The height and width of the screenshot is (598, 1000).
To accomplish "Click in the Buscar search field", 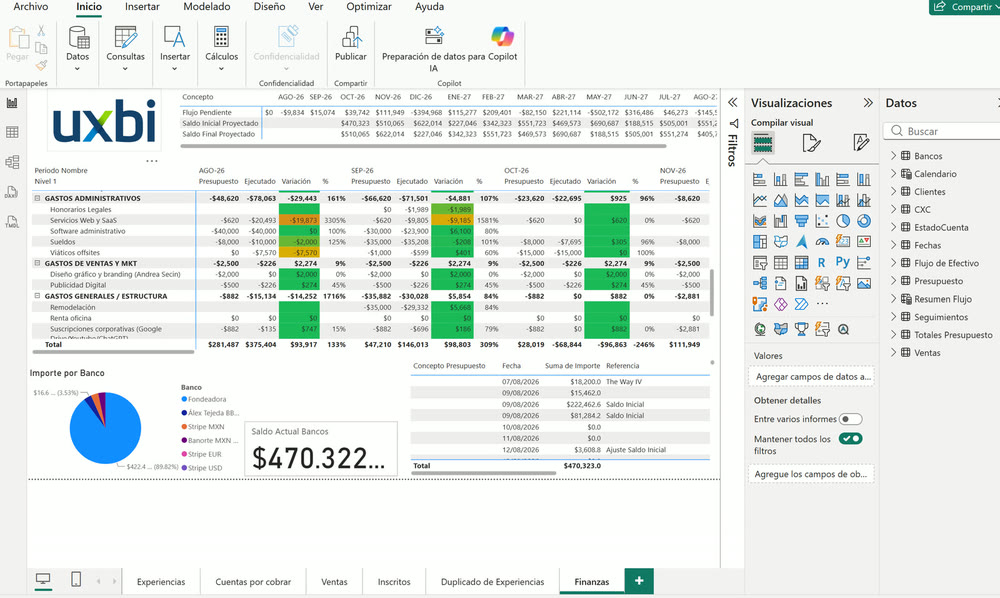I will point(944,131).
